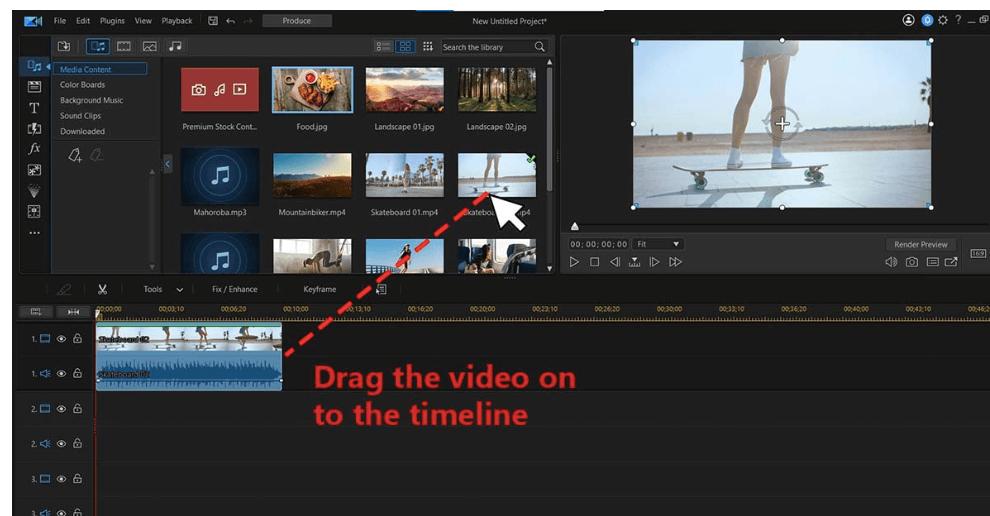Open the File menu
This screenshot has height=516, width=990.
[x=60, y=21]
